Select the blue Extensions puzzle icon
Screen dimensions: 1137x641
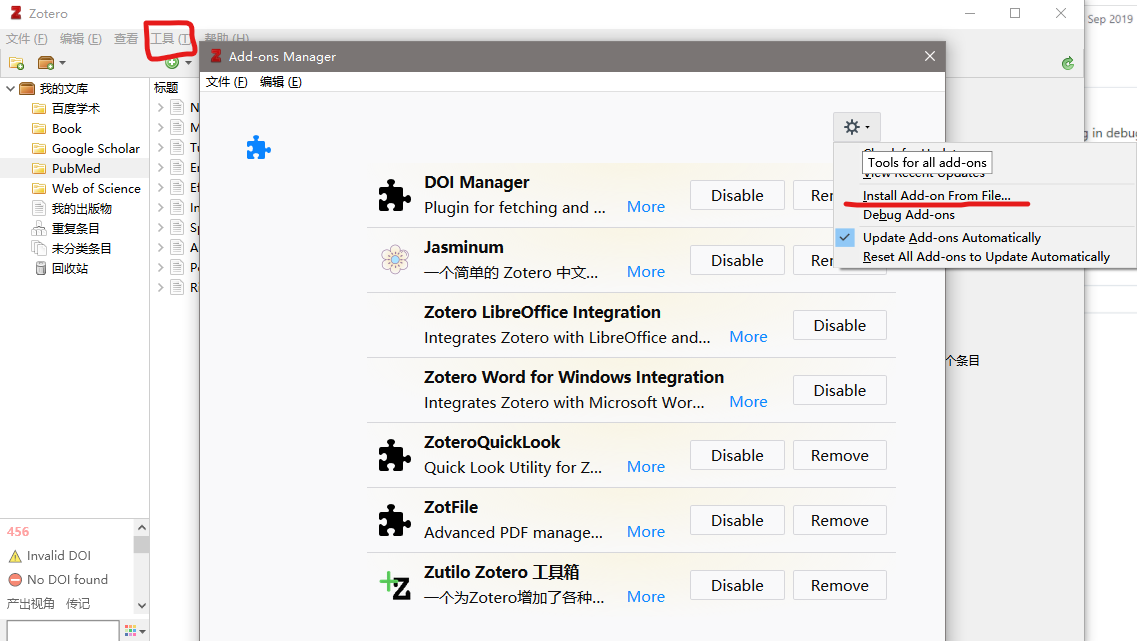pos(258,148)
